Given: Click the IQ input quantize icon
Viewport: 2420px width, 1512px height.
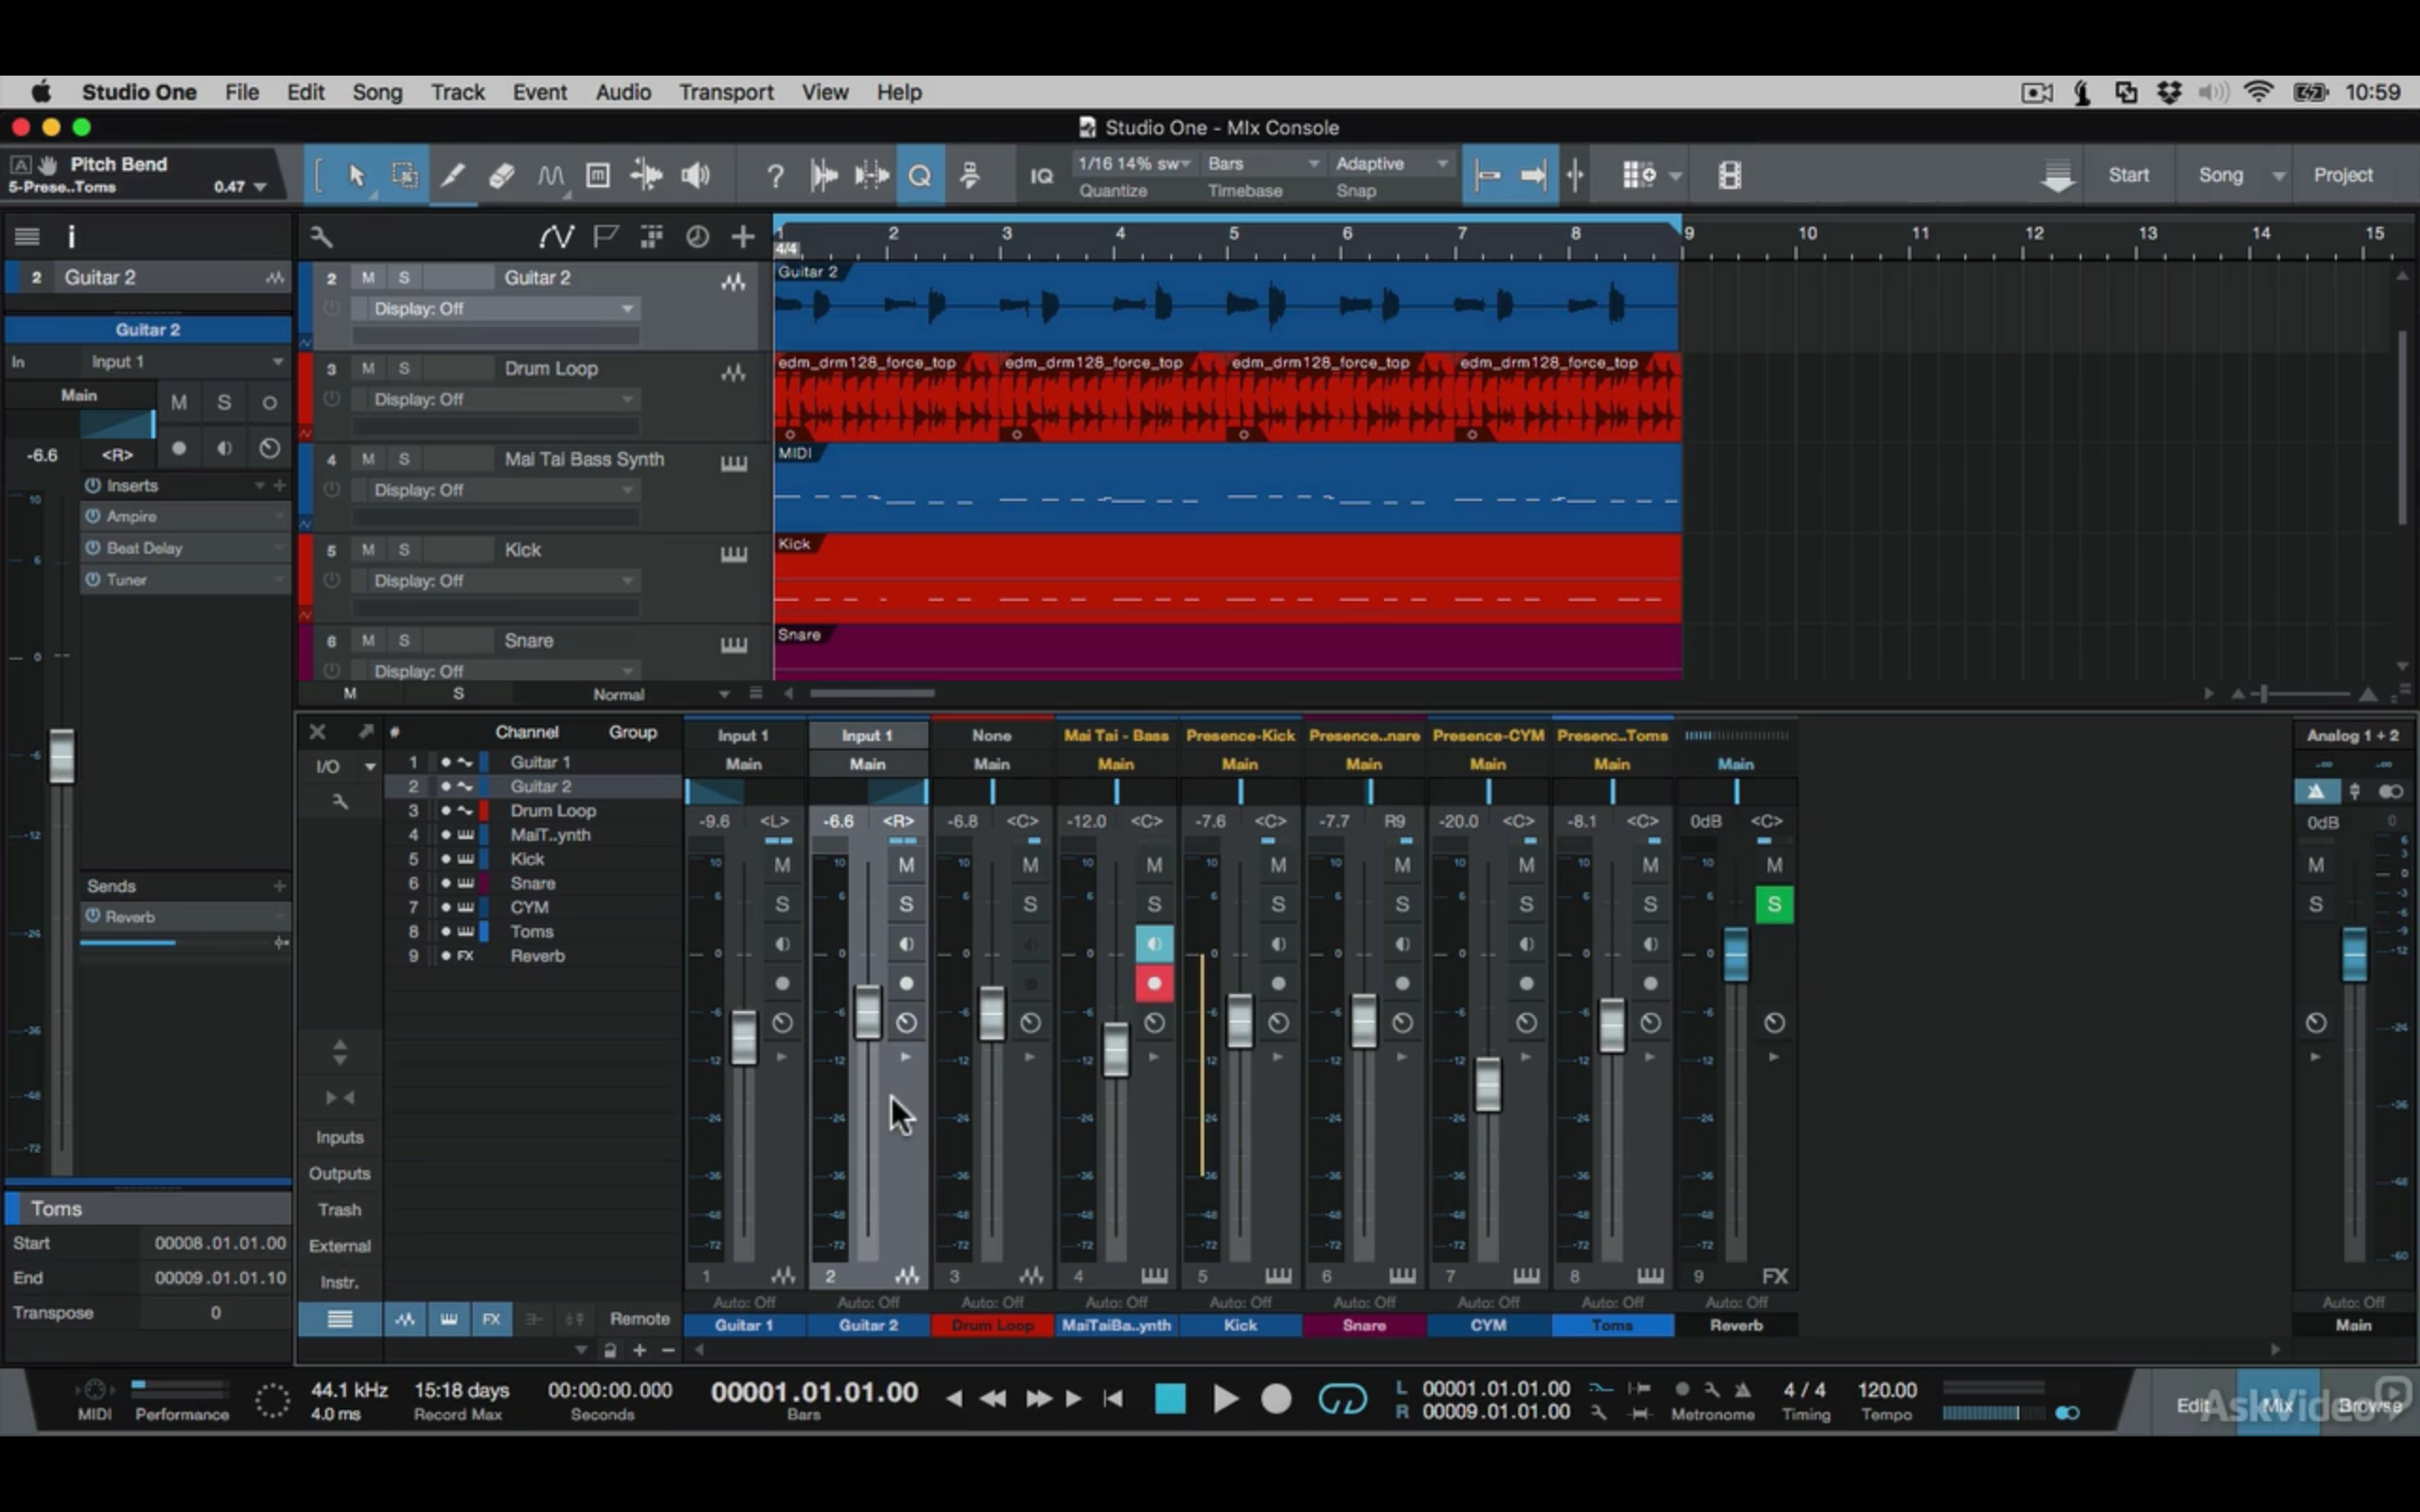Looking at the screenshot, I should pyautogui.click(x=1041, y=176).
